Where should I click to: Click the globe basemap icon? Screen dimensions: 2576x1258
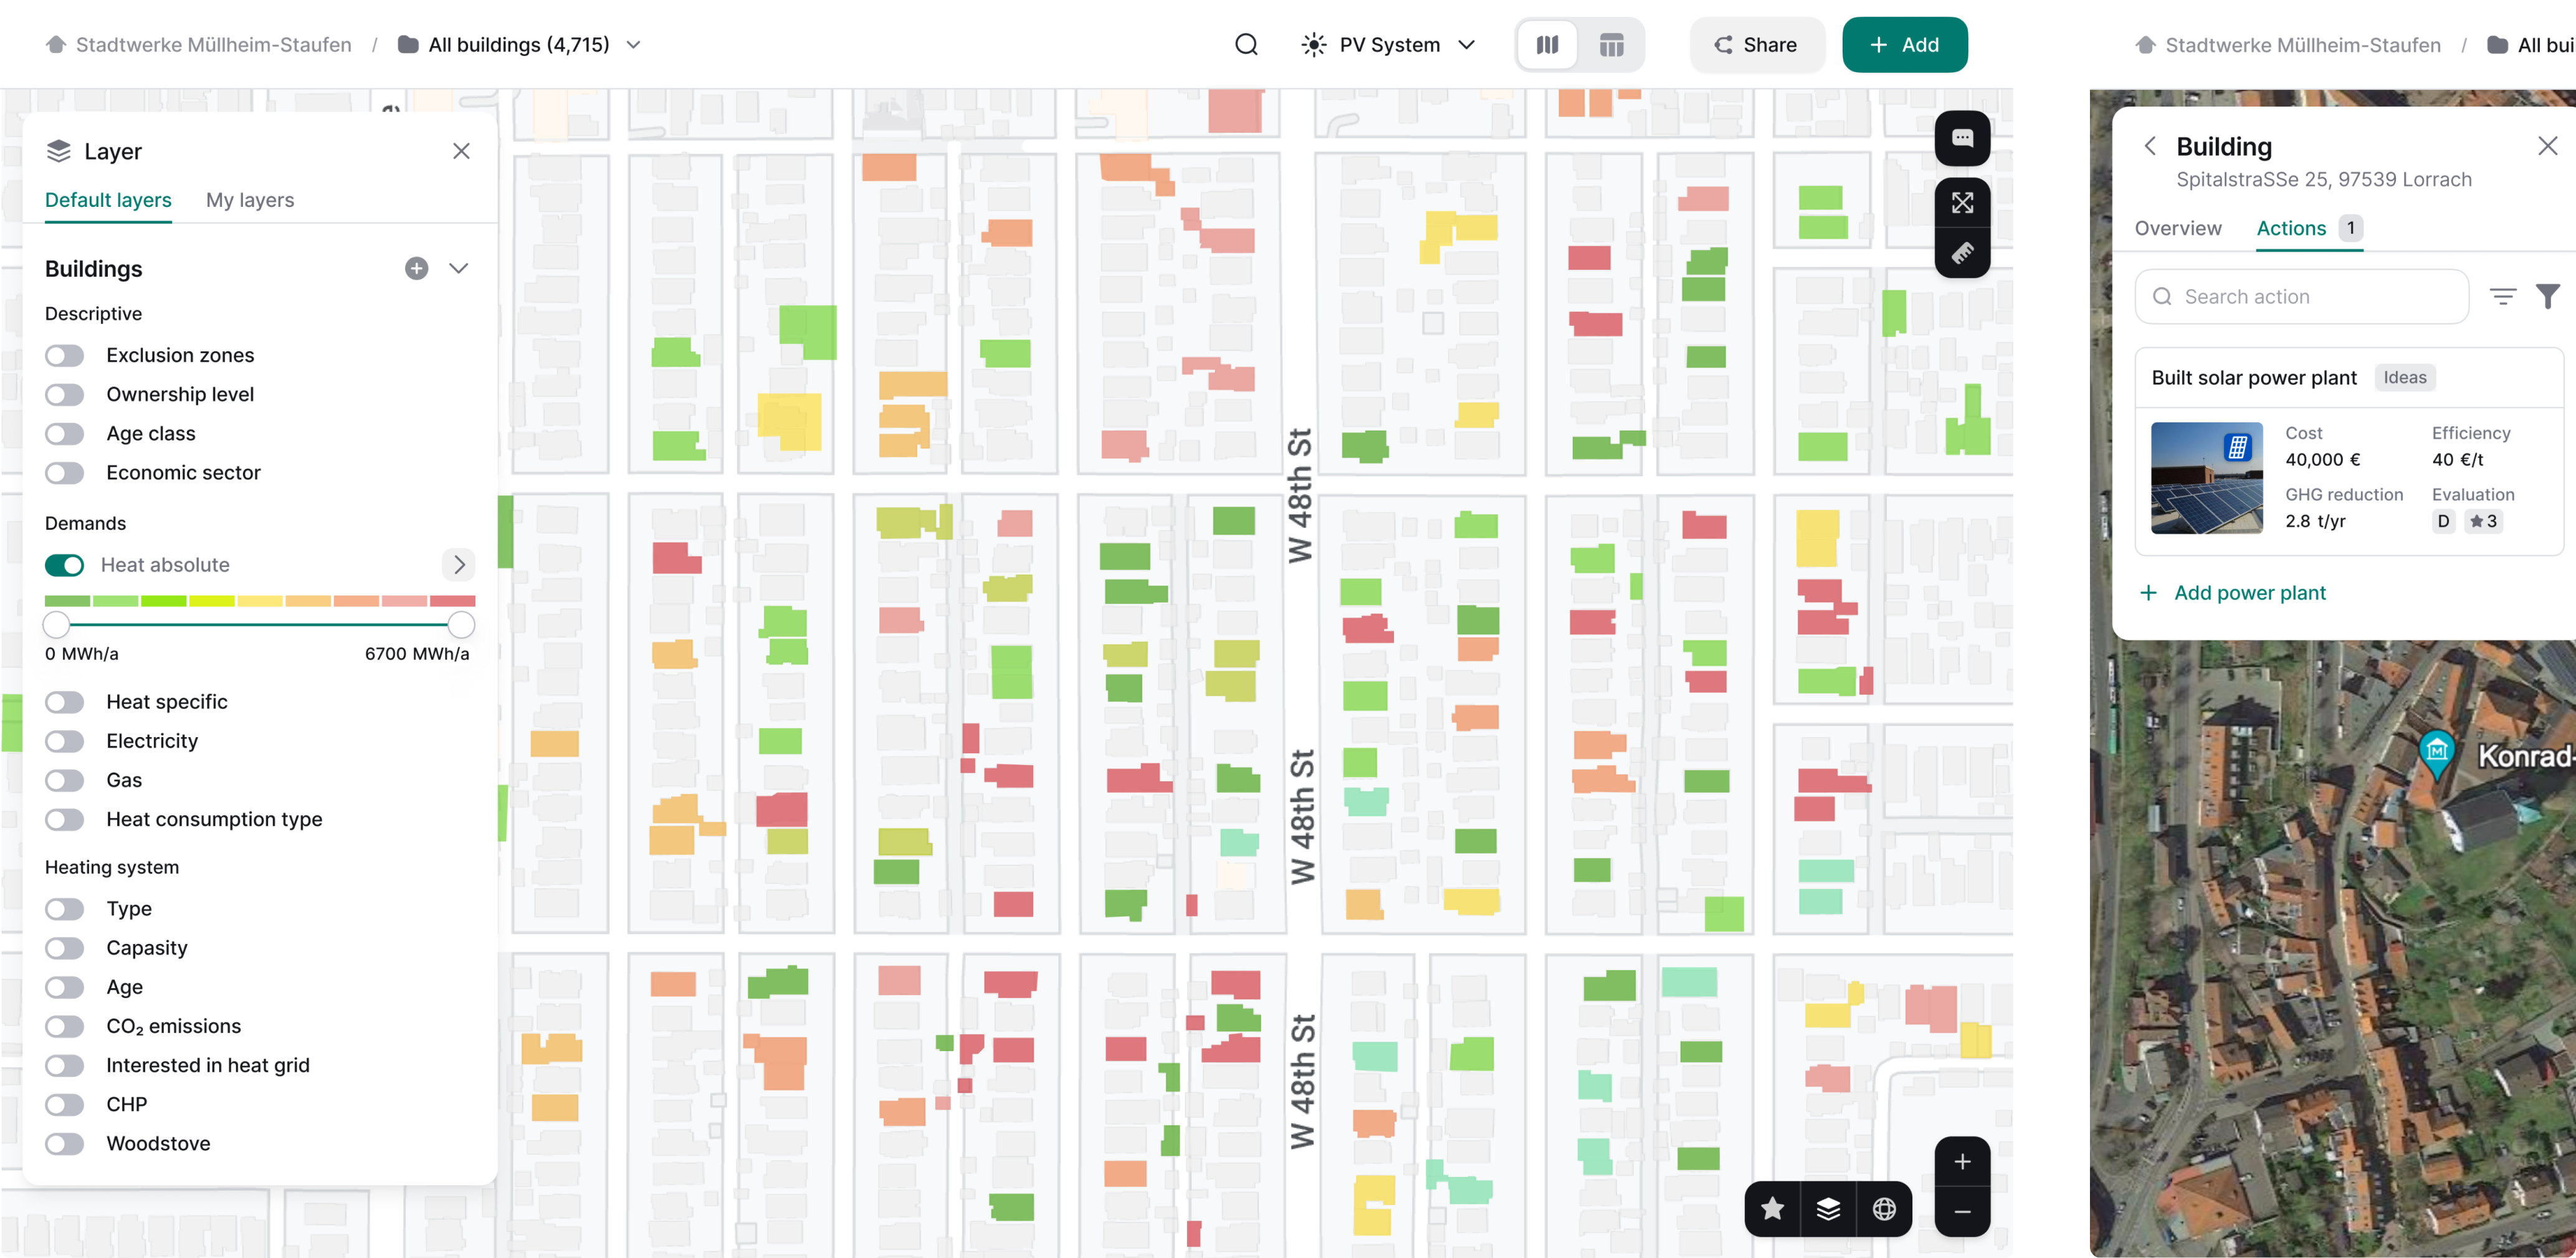pyautogui.click(x=1884, y=1209)
